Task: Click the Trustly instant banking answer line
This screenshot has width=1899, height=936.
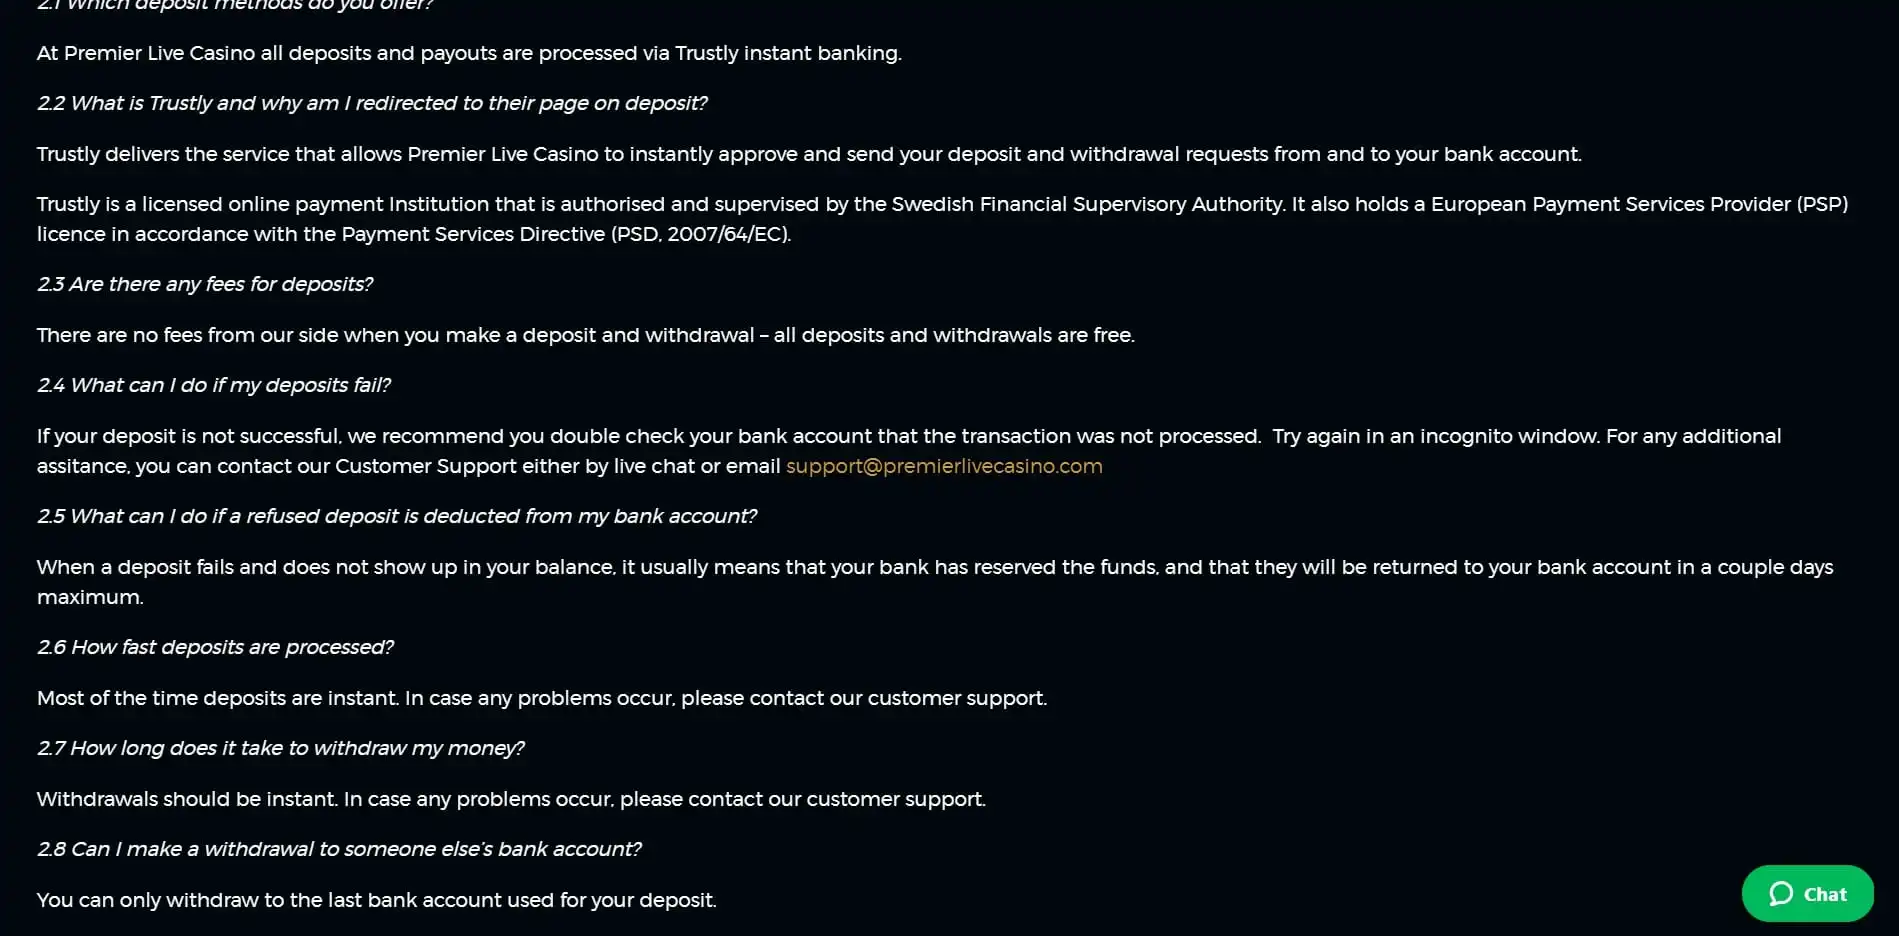Action: pyautogui.click(x=469, y=53)
